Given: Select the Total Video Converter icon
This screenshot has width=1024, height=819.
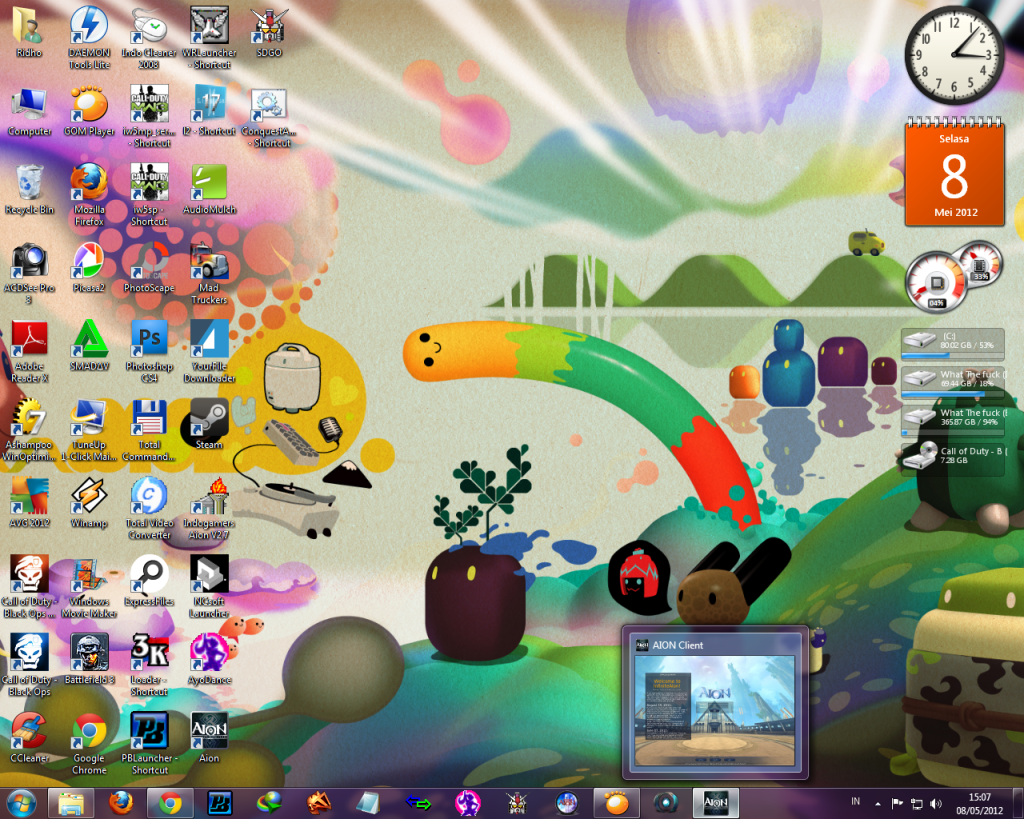Looking at the screenshot, I should pos(149,508).
